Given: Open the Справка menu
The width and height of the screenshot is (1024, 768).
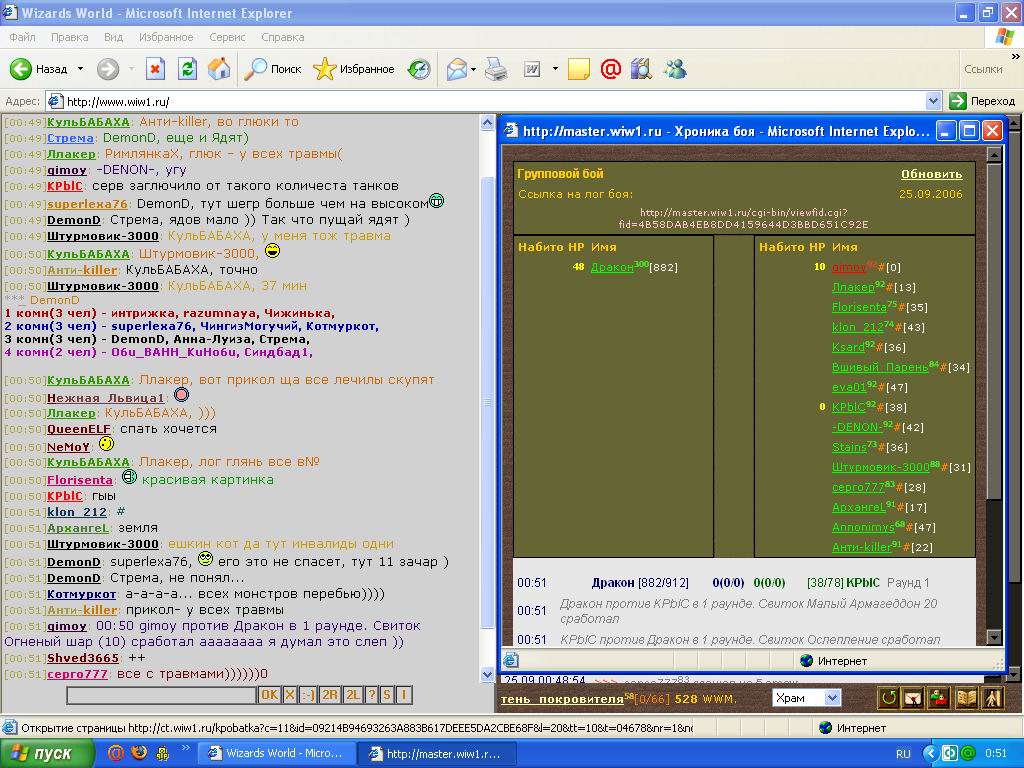Looking at the screenshot, I should (x=283, y=37).
